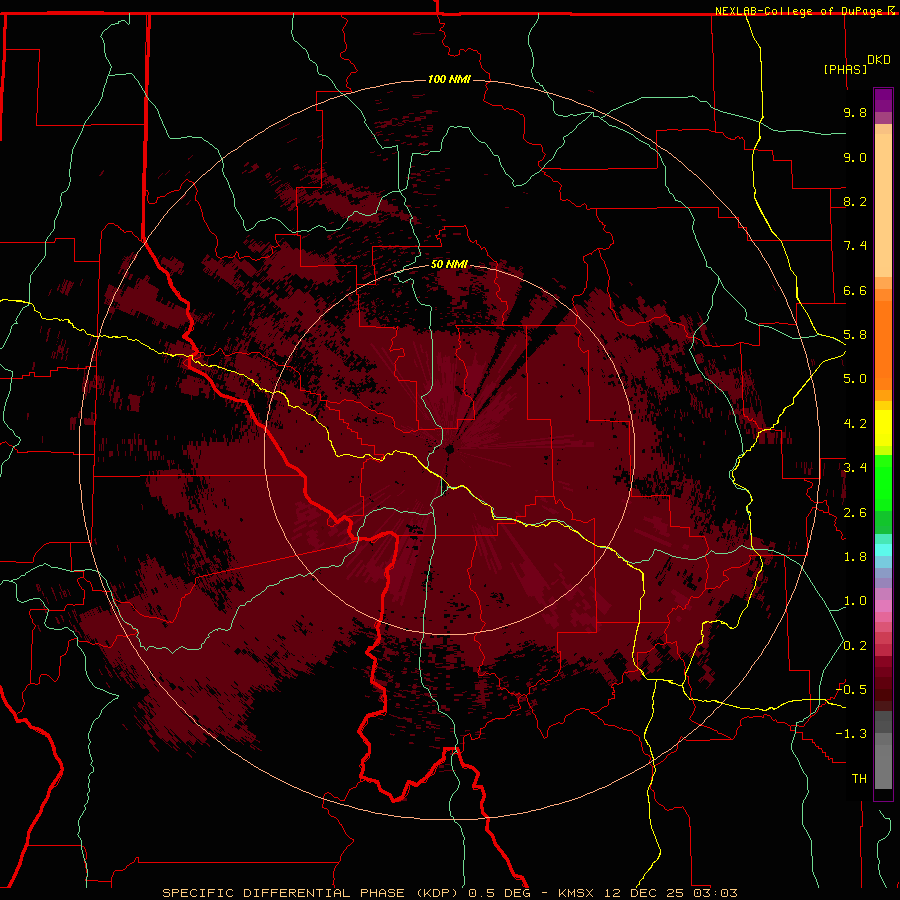Click the -0.5 value on the scale
This screenshot has width=900, height=900.
tap(851, 690)
